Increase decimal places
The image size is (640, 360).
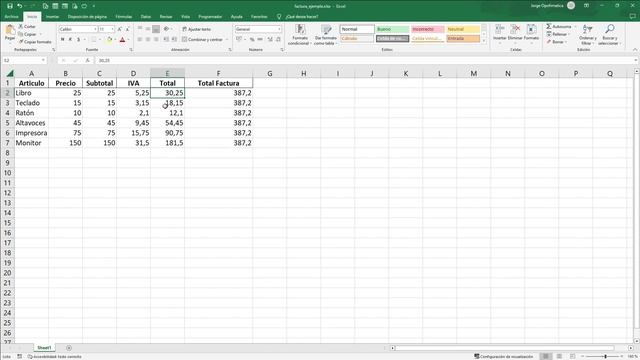tap(270, 40)
